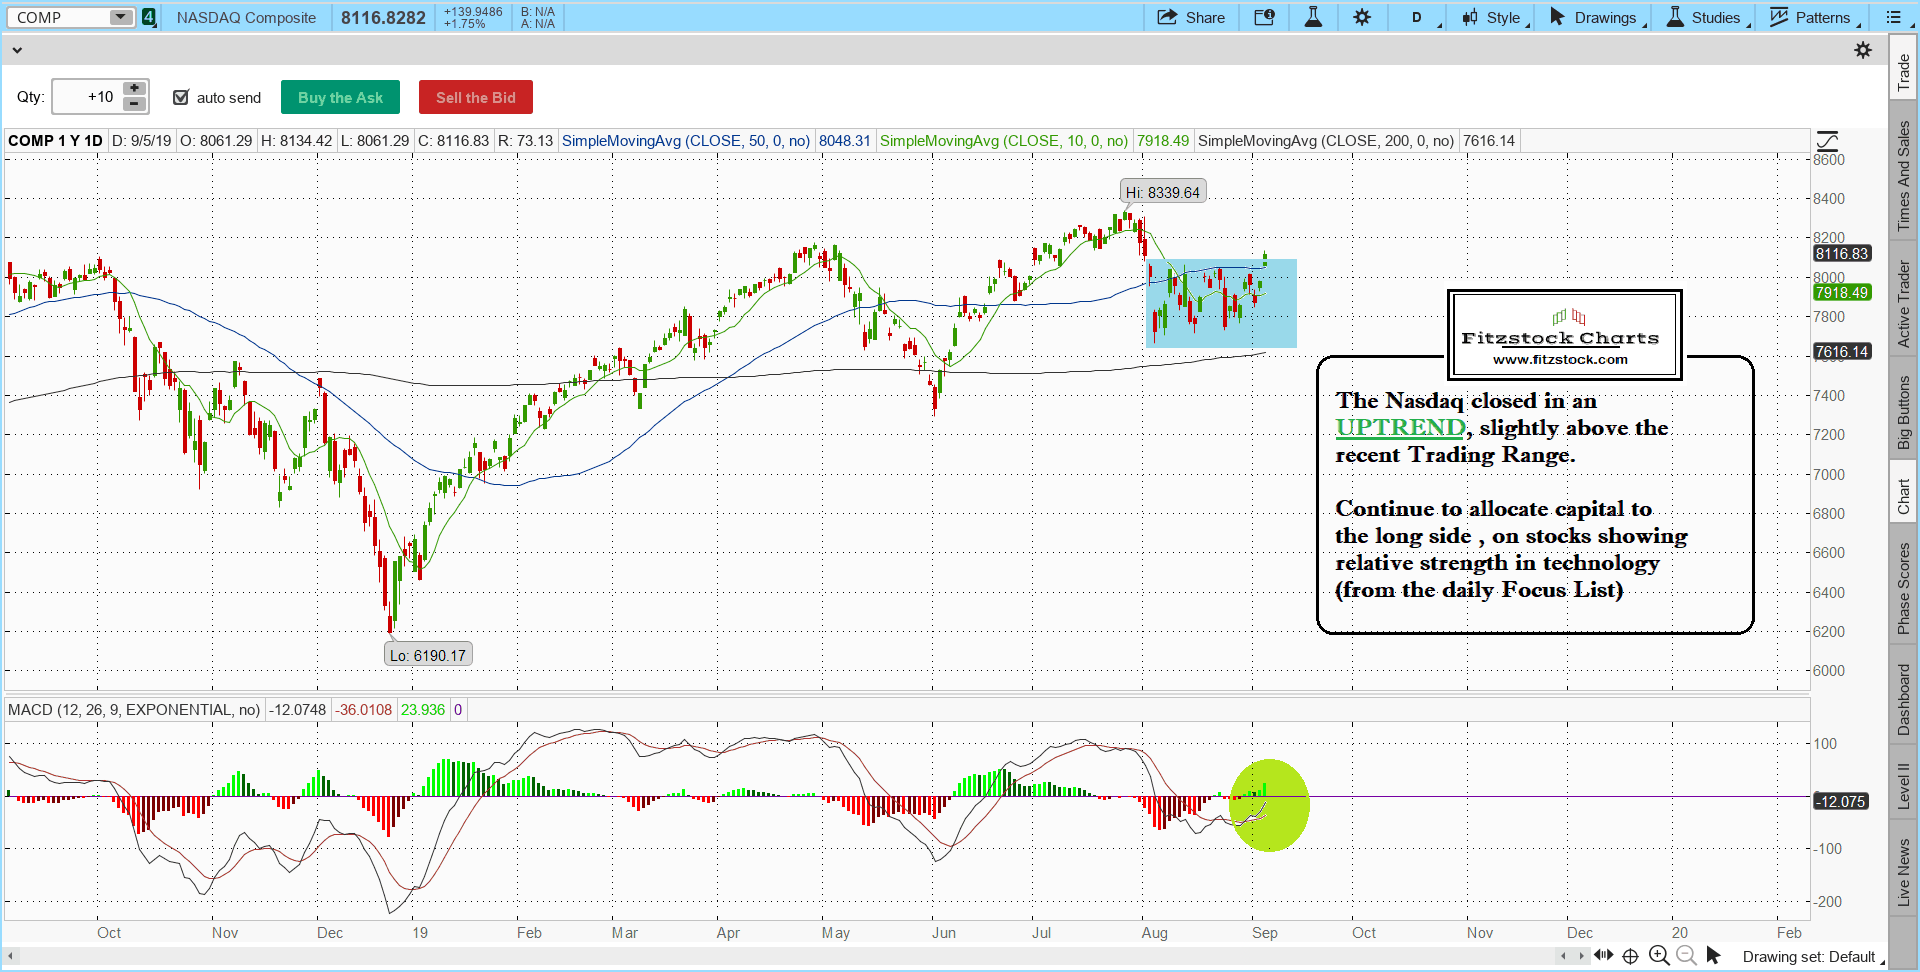Screen dimensions: 1920x972
Task: Click the chart scale toggle icon above price axis
Action: click(x=1827, y=141)
